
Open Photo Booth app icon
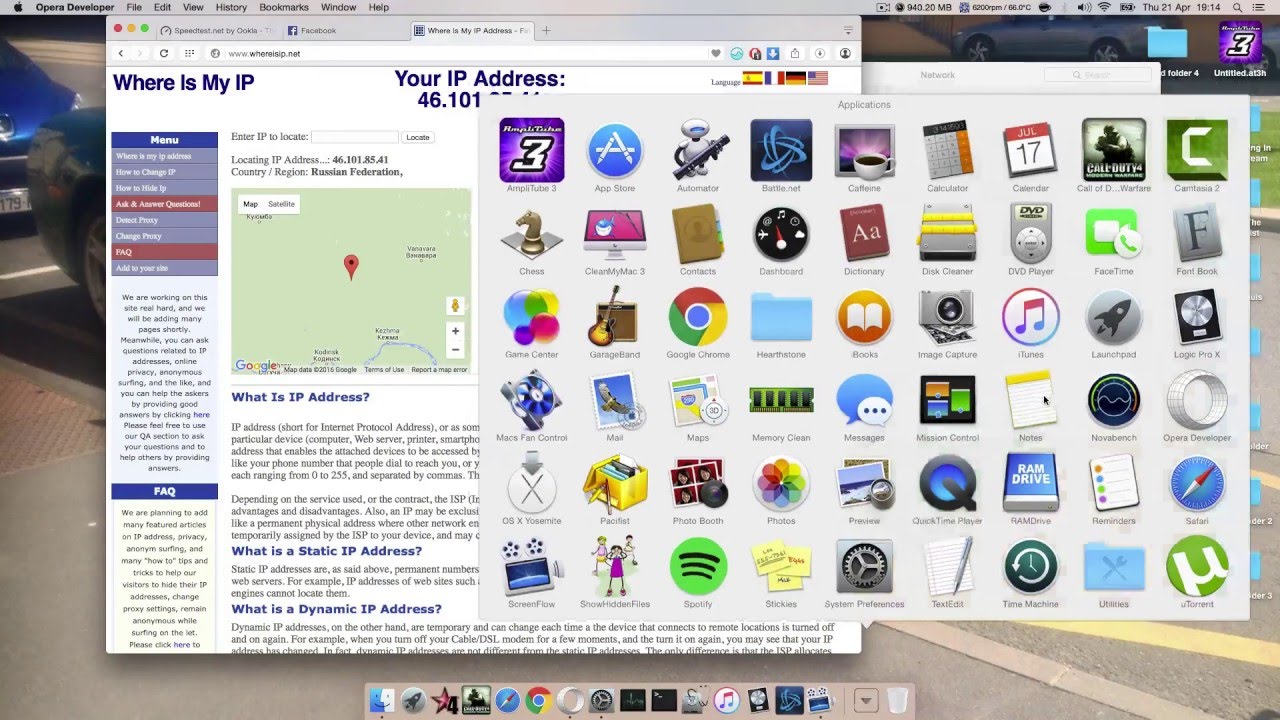[x=698, y=482]
